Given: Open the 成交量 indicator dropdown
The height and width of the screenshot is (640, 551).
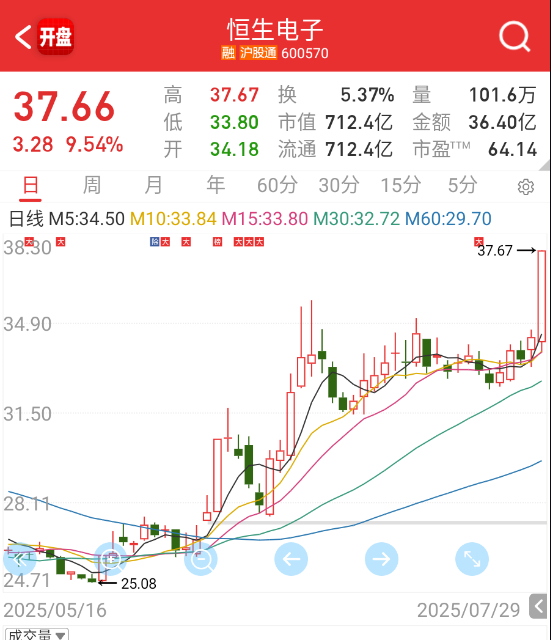Looking at the screenshot, I should [x=36, y=635].
